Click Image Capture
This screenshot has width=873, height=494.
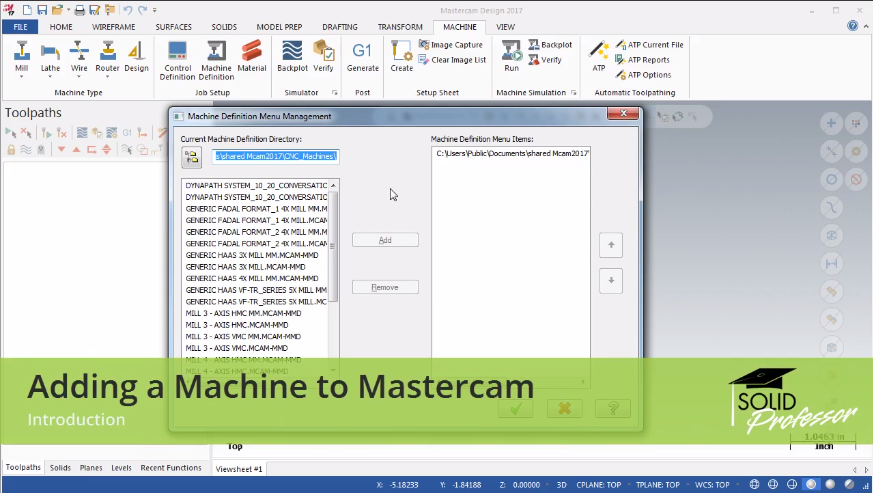(x=451, y=45)
